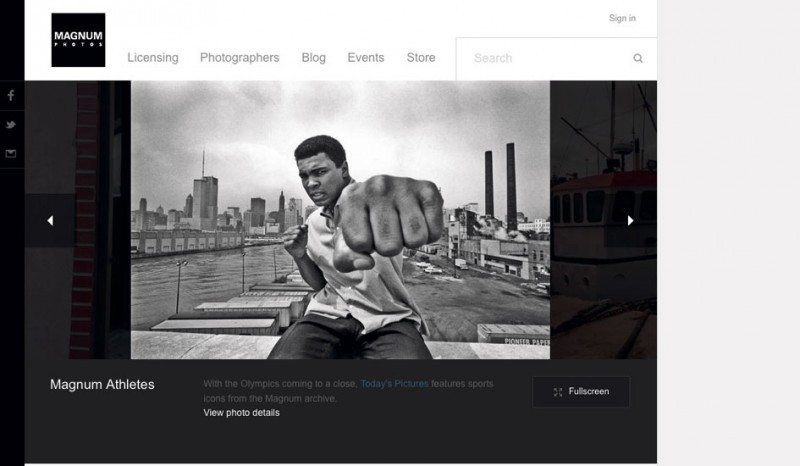Advance to next slide with the right arrow
The image size is (800, 466).
pyautogui.click(x=630, y=221)
